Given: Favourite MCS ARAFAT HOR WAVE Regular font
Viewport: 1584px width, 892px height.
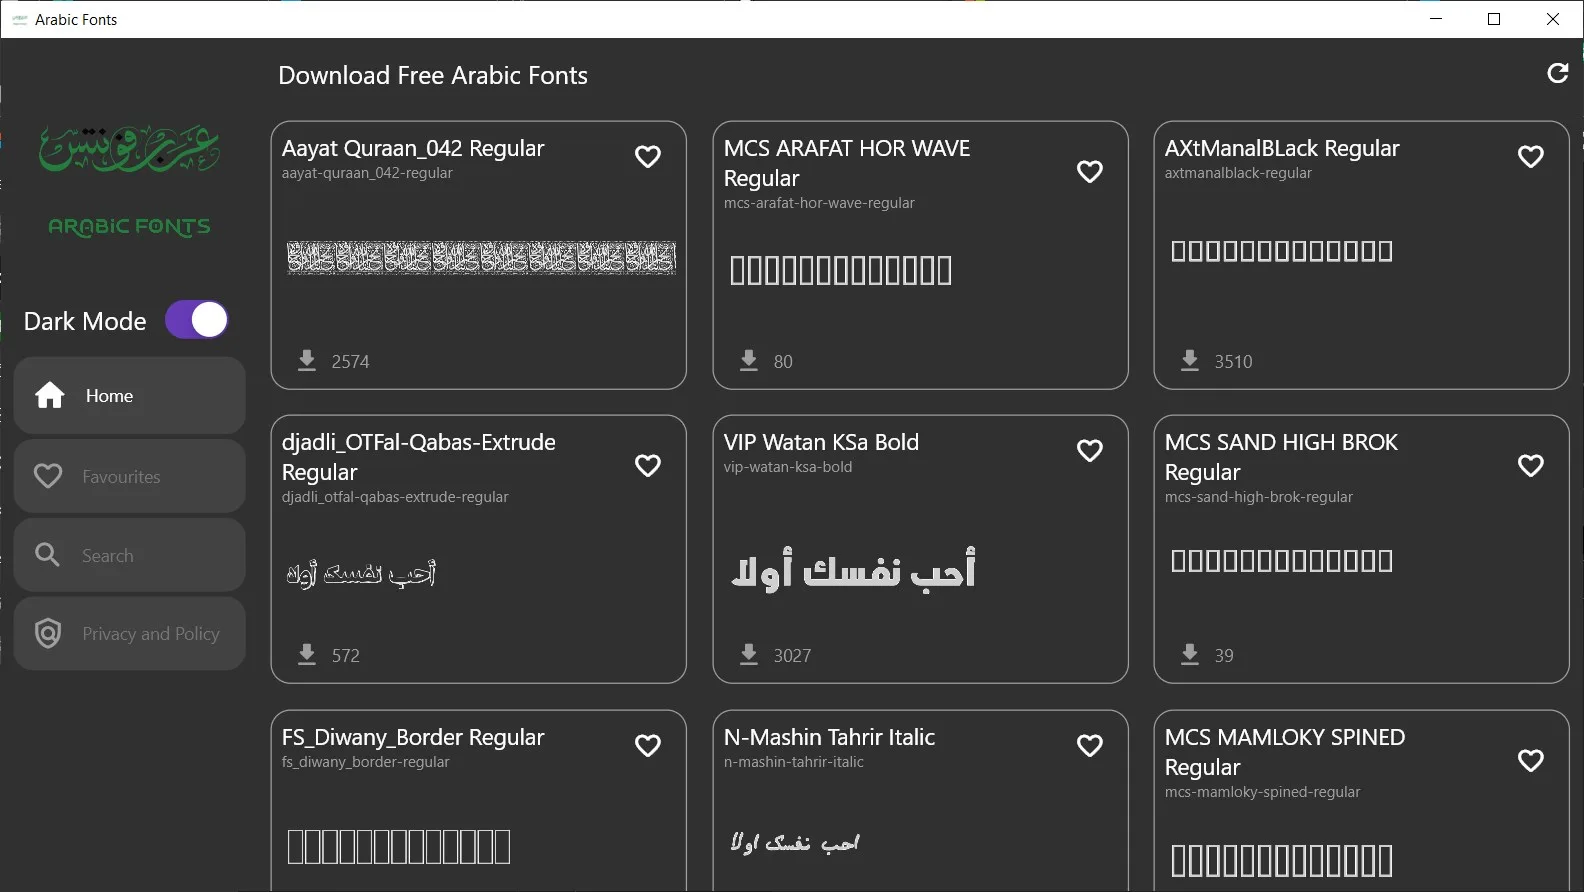Looking at the screenshot, I should pyautogui.click(x=1090, y=171).
